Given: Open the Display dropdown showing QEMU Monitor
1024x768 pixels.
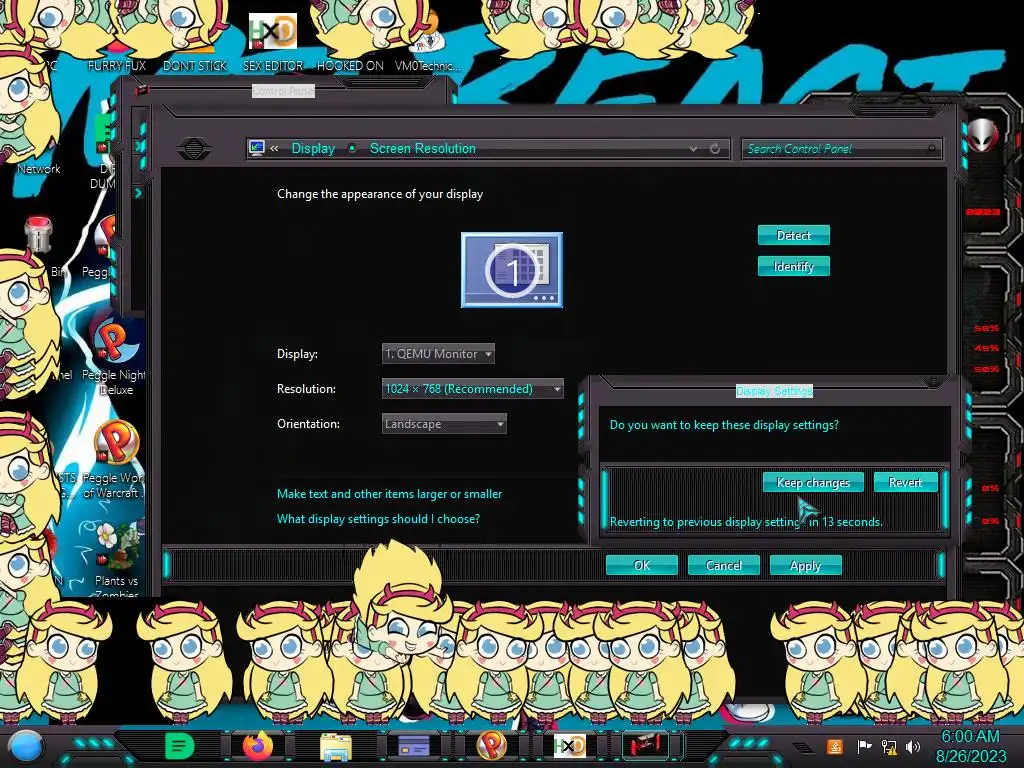Looking at the screenshot, I should (438, 353).
